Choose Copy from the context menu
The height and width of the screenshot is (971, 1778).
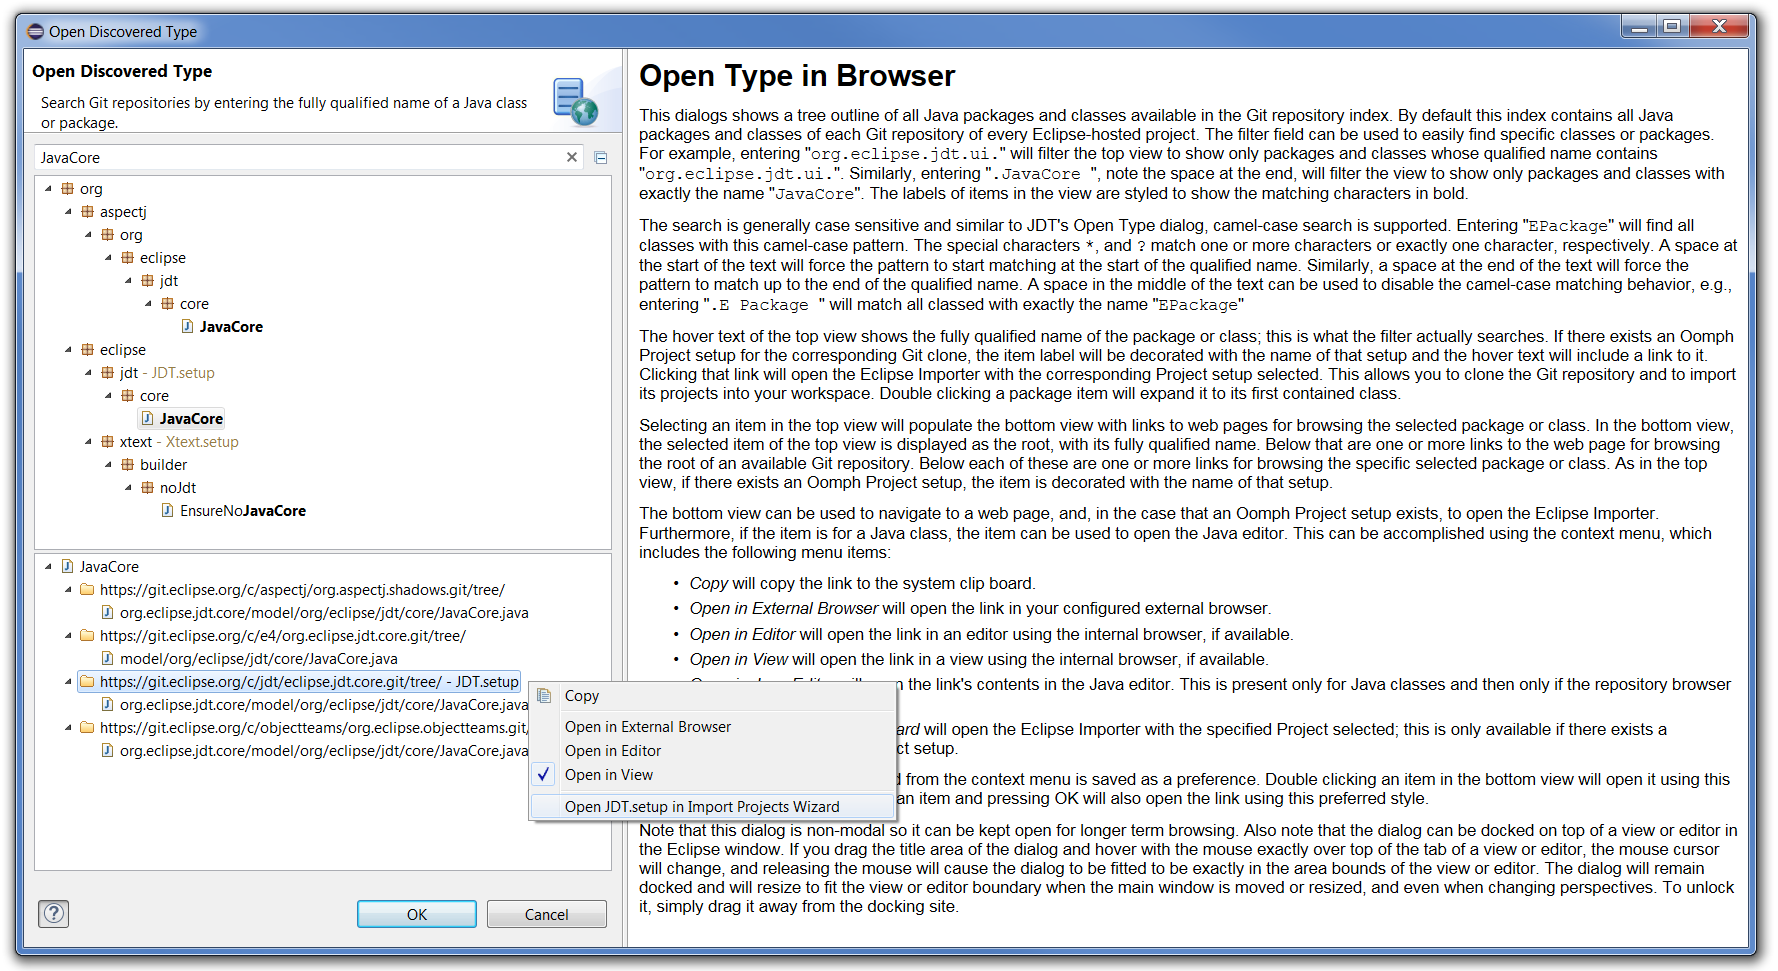pos(712,696)
